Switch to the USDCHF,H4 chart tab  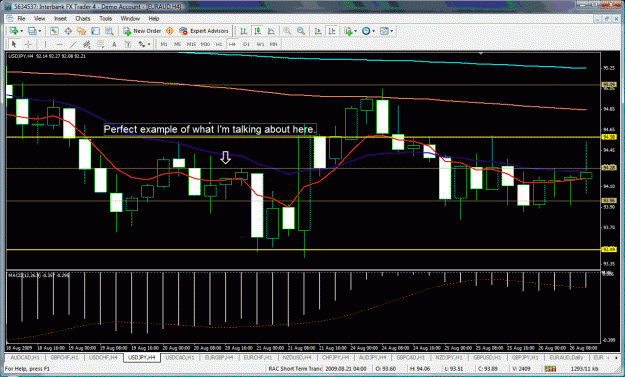[x=103, y=357]
